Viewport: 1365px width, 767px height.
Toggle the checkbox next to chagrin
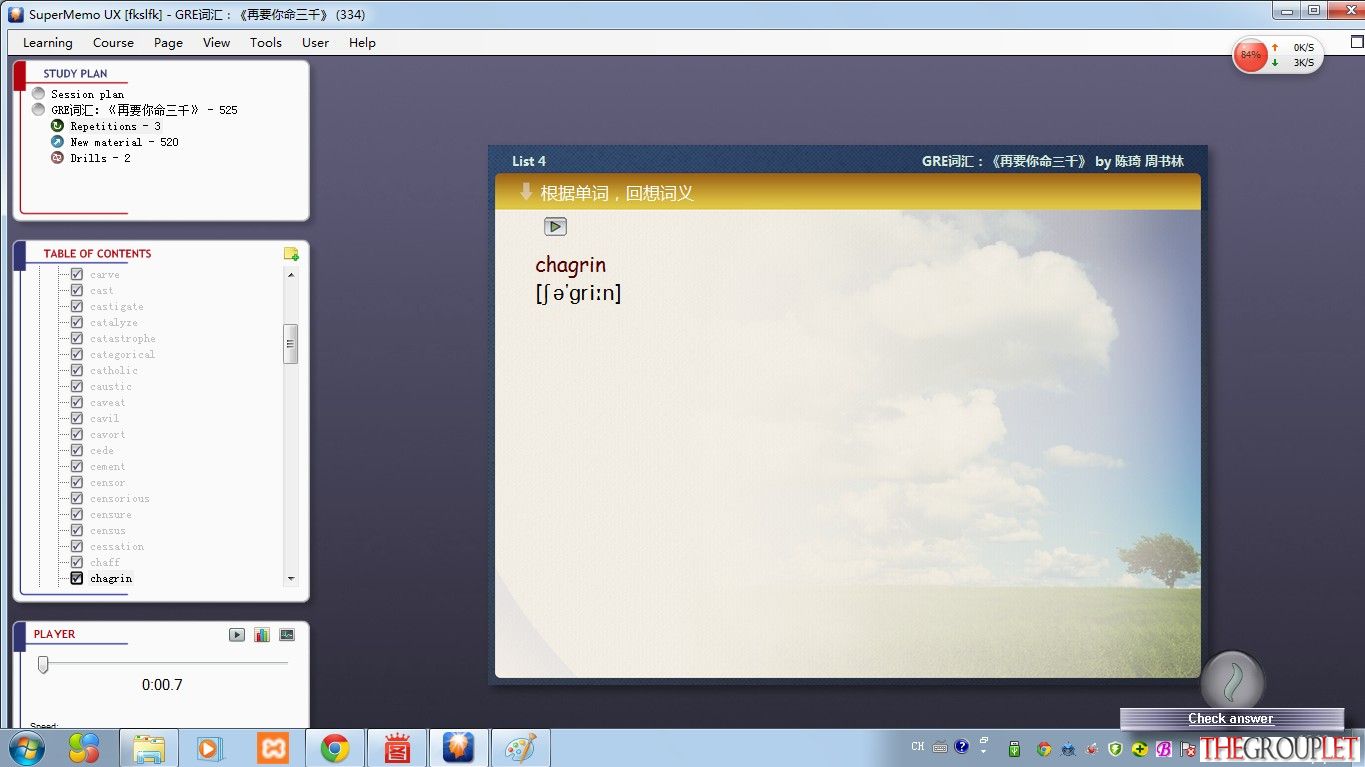click(76, 578)
